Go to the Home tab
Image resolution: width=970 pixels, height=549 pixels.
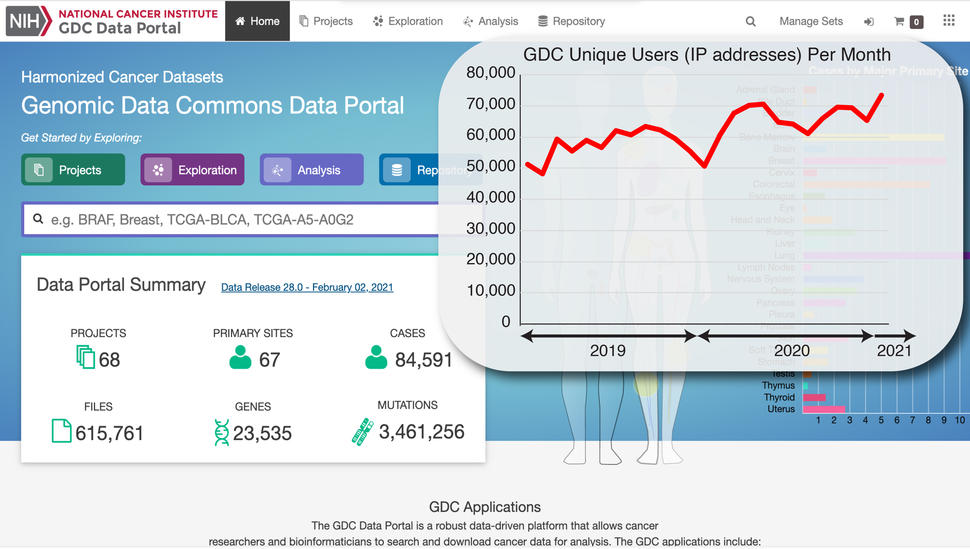click(x=257, y=21)
